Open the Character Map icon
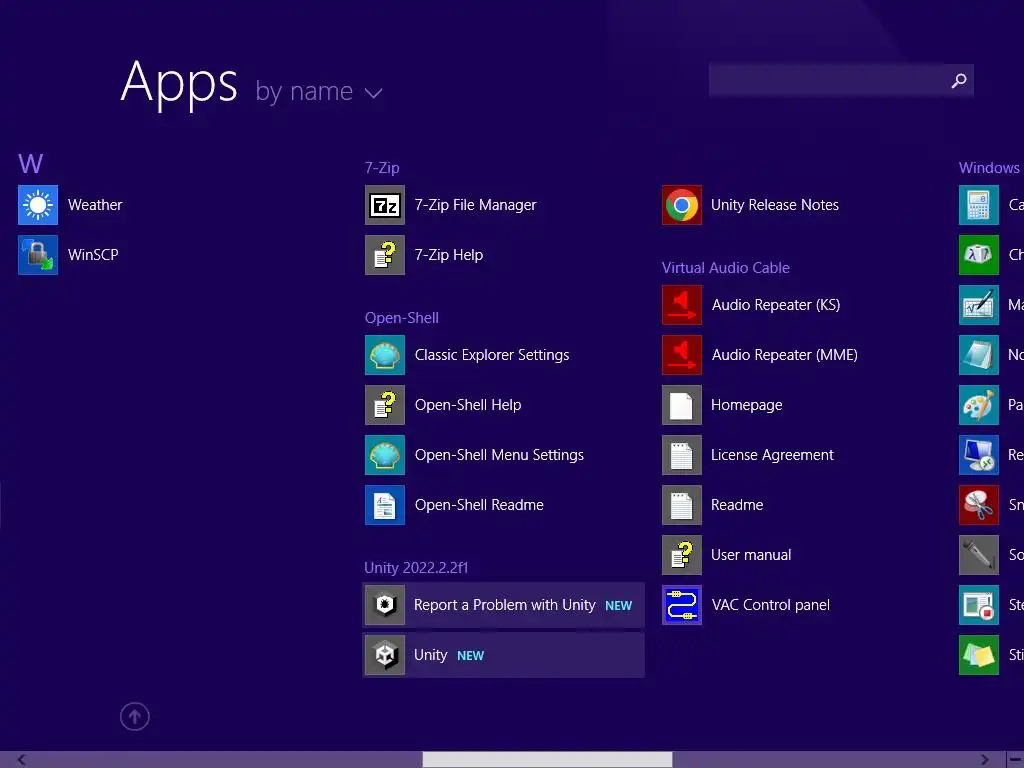Screen dimensions: 1024x768 coord(979,255)
